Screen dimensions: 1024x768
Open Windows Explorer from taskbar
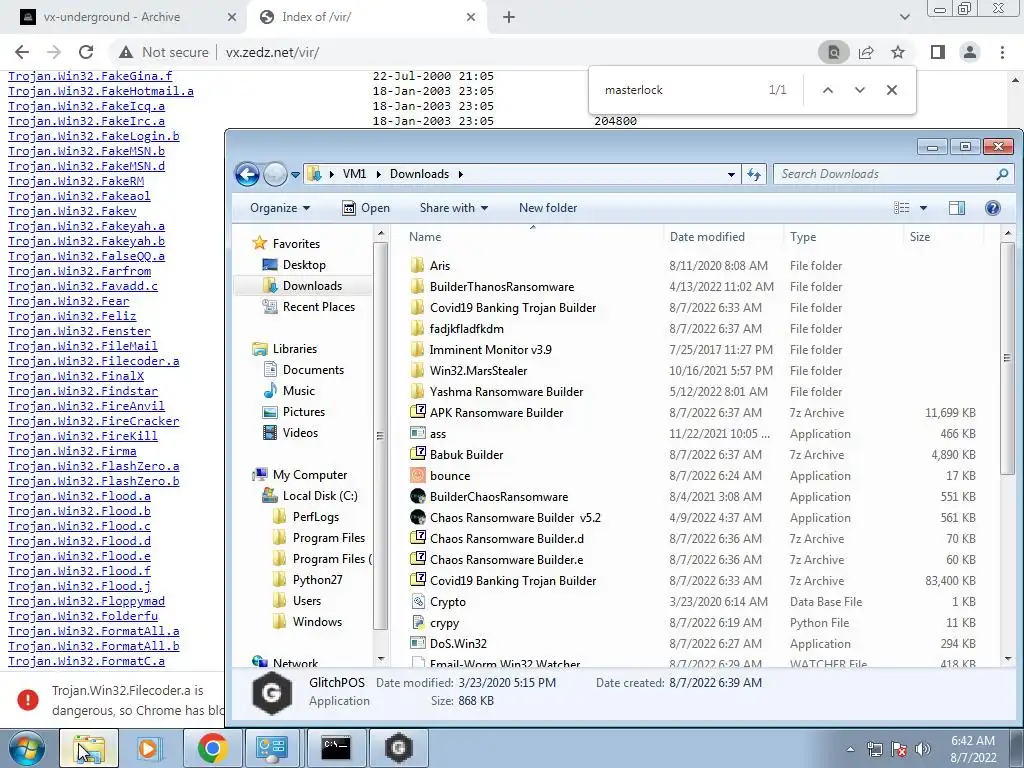(89, 748)
